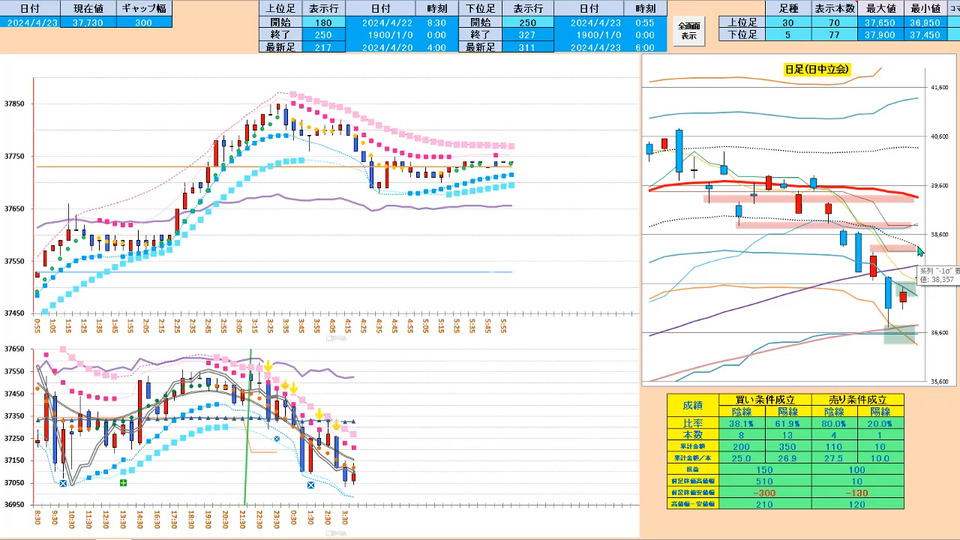Viewport: 960px width, 540px height.
Task: Select the 足種 value 5 for 下位足
Action: click(x=788, y=35)
